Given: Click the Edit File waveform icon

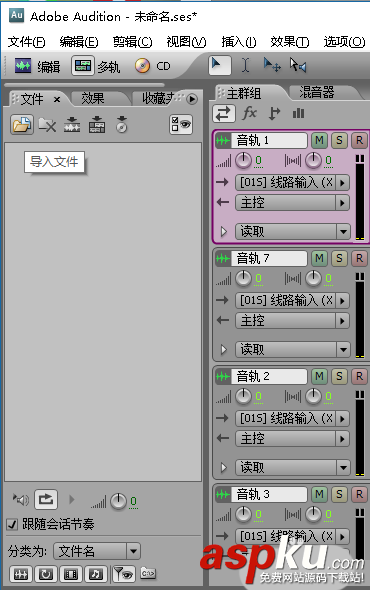Looking at the screenshot, I should (x=72, y=125).
